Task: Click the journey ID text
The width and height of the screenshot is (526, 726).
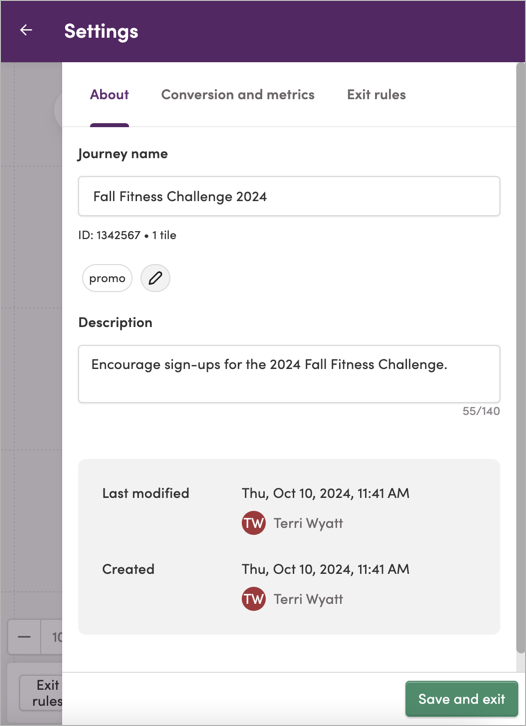Action: click(109, 235)
